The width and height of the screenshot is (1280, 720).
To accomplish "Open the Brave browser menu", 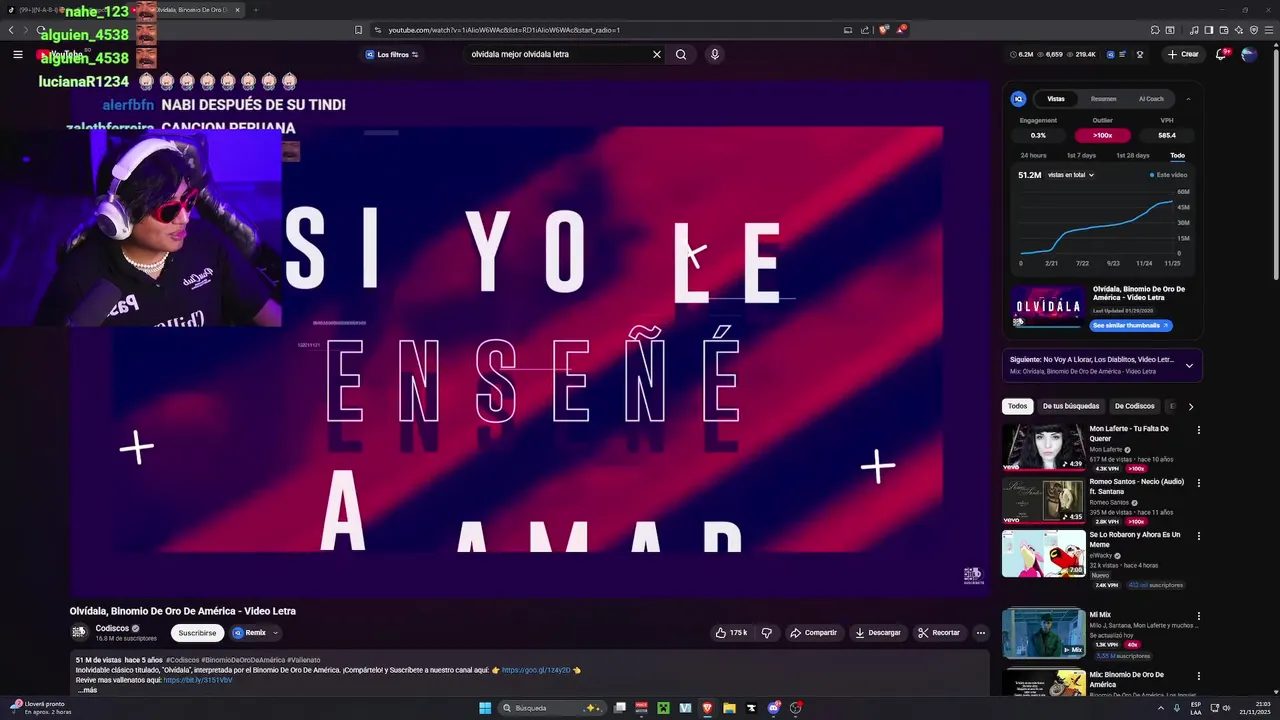I will (1267, 30).
